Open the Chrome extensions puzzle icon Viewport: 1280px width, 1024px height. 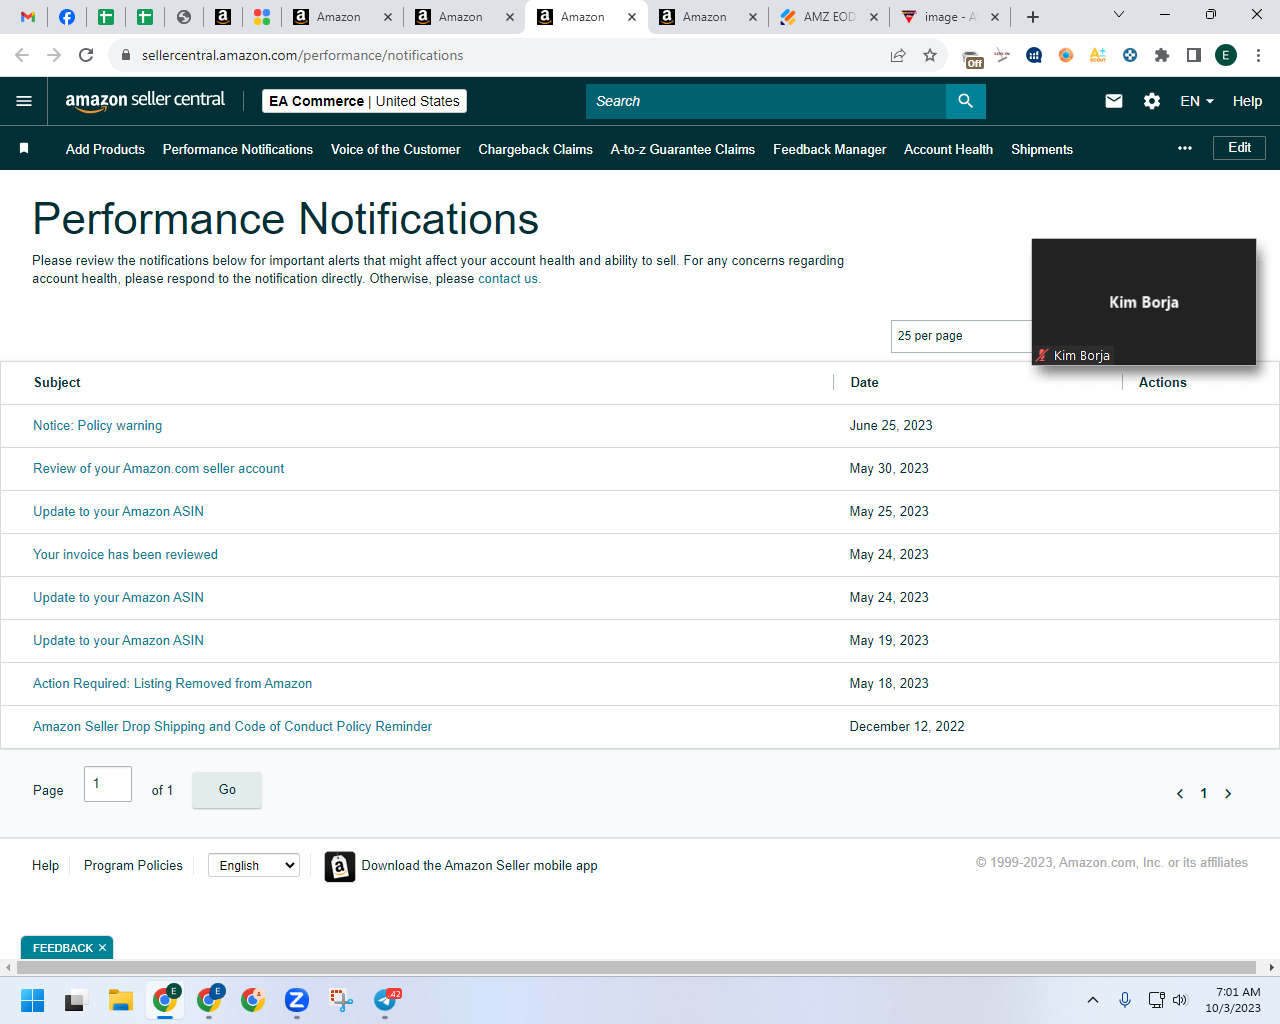[x=1162, y=55]
